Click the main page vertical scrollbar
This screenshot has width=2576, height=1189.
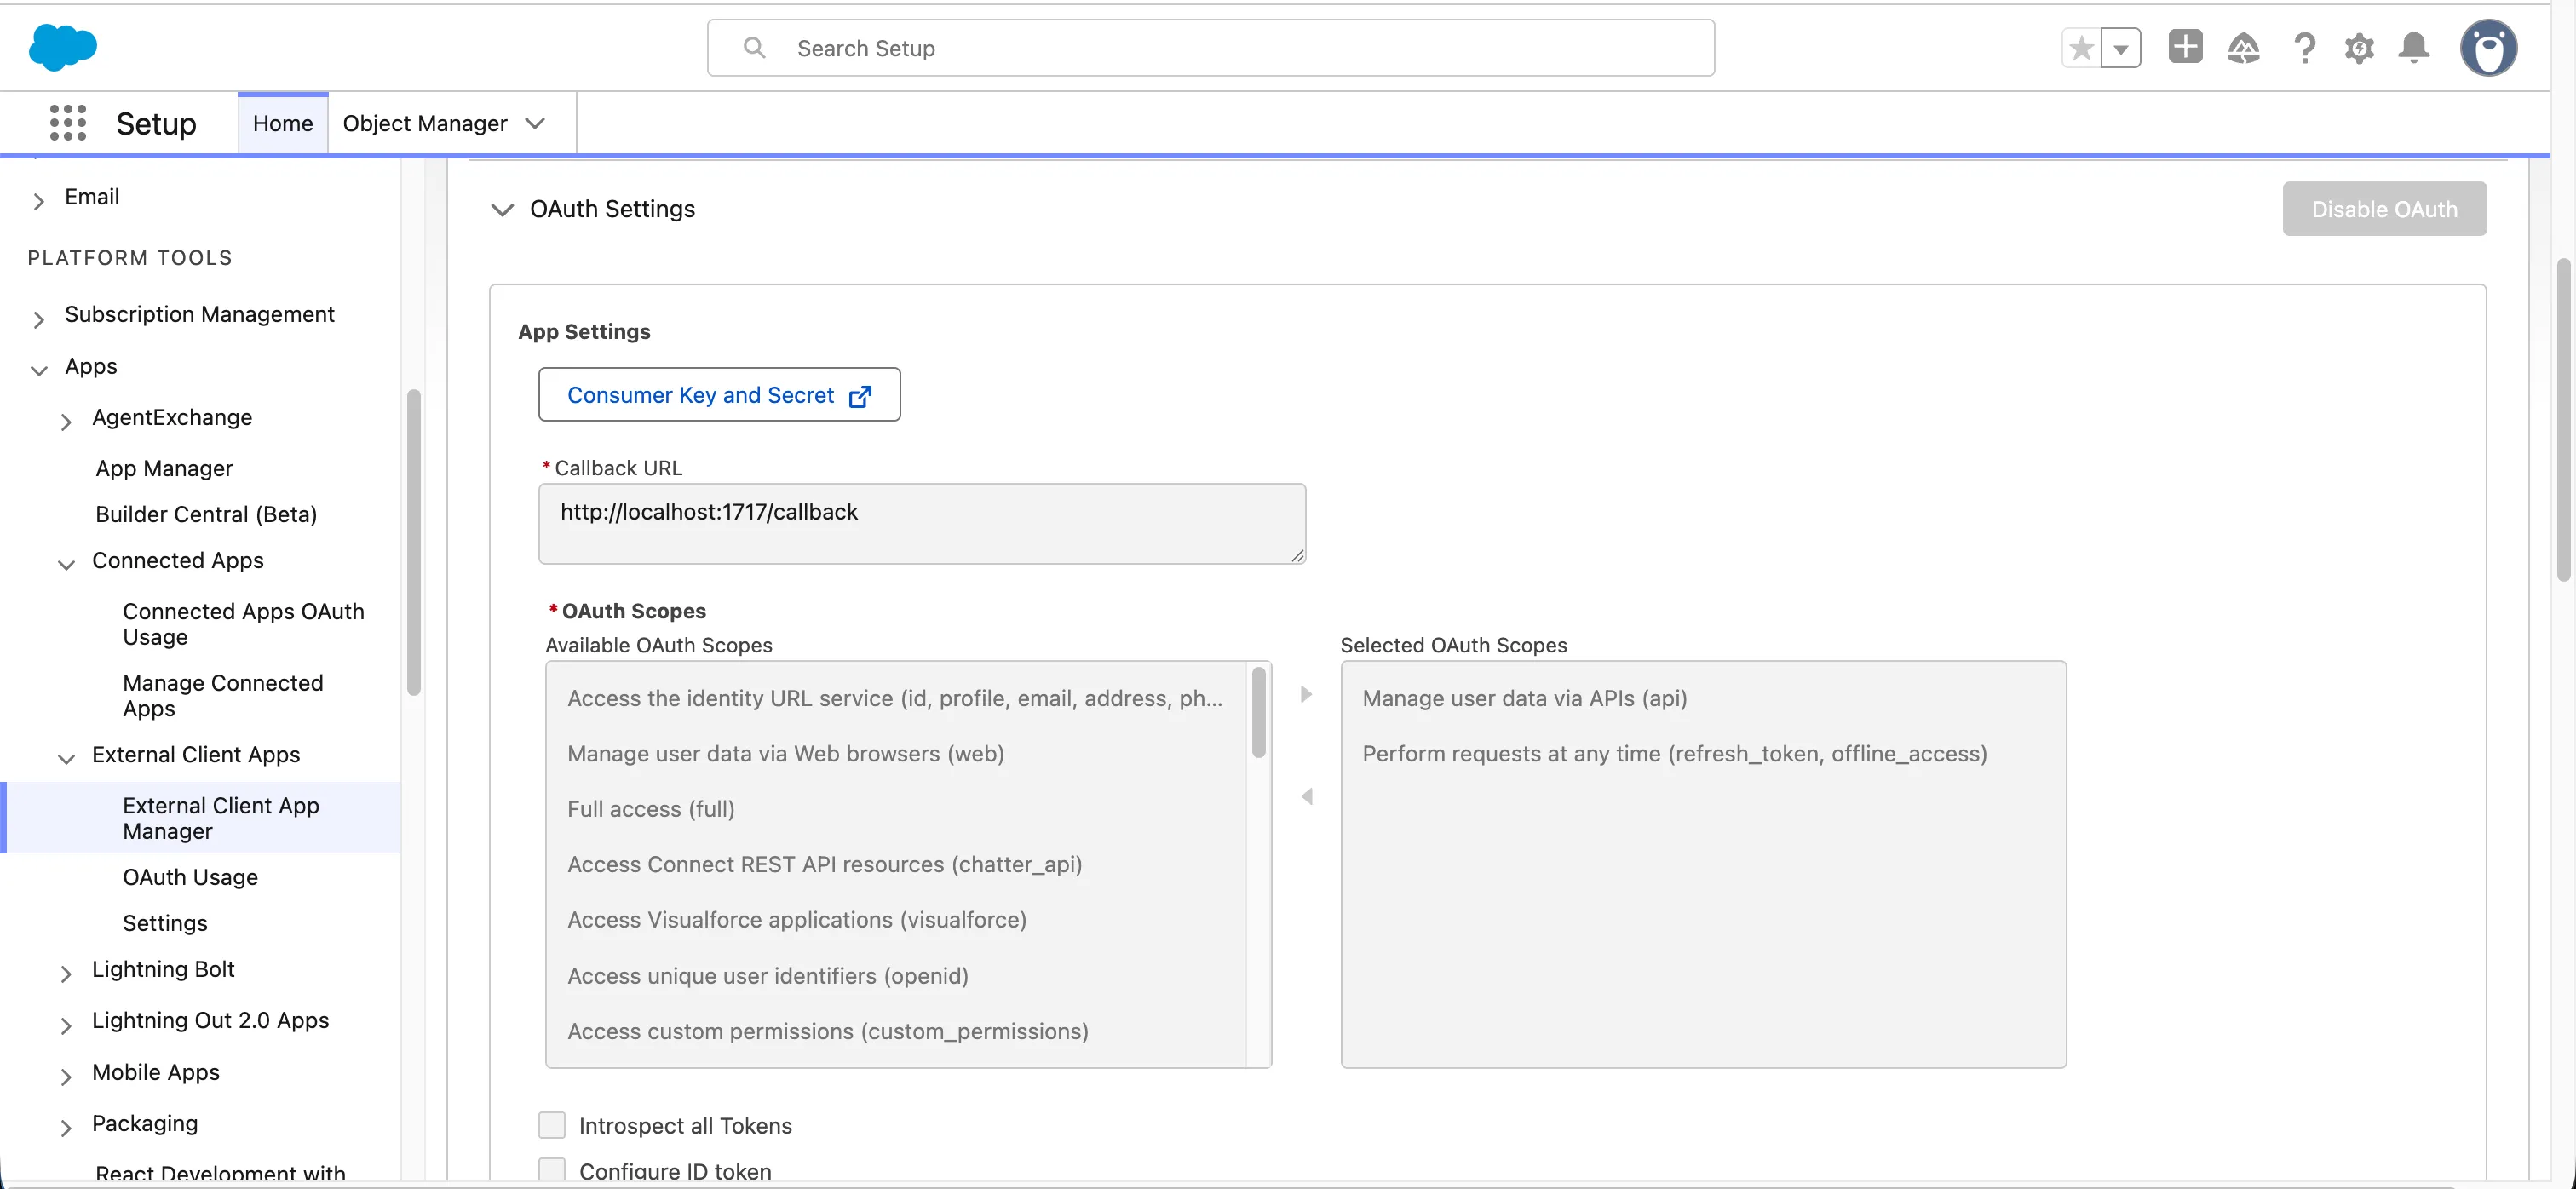[x=2562, y=419]
